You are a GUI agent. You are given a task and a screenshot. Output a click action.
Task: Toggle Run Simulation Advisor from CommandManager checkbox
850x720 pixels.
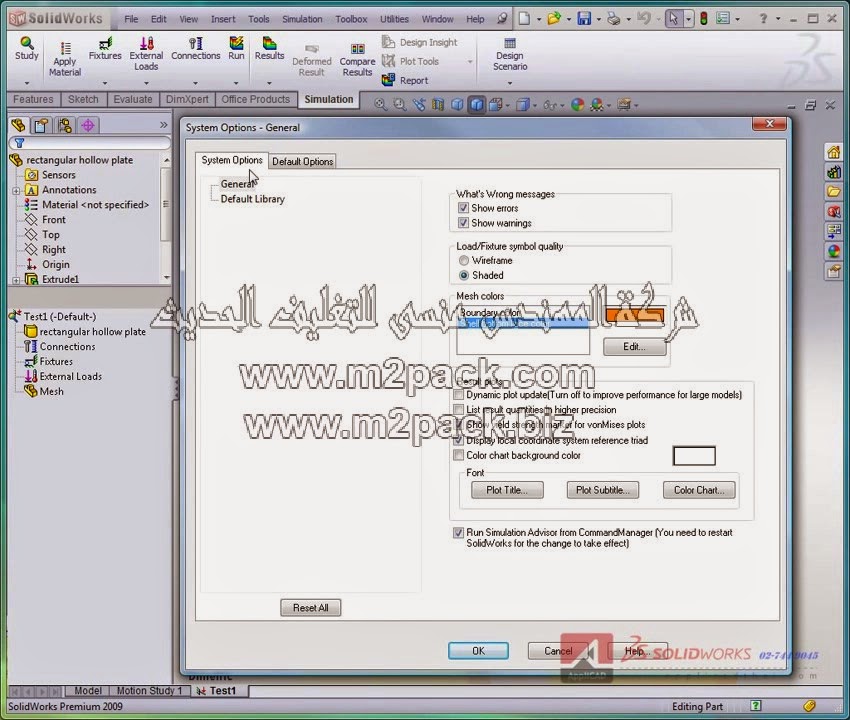click(x=459, y=532)
